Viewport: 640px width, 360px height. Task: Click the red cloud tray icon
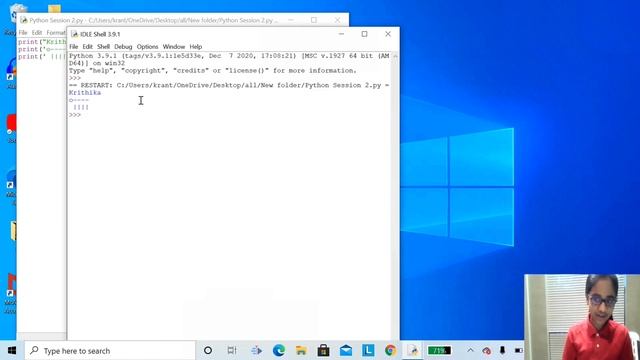tap(486, 350)
